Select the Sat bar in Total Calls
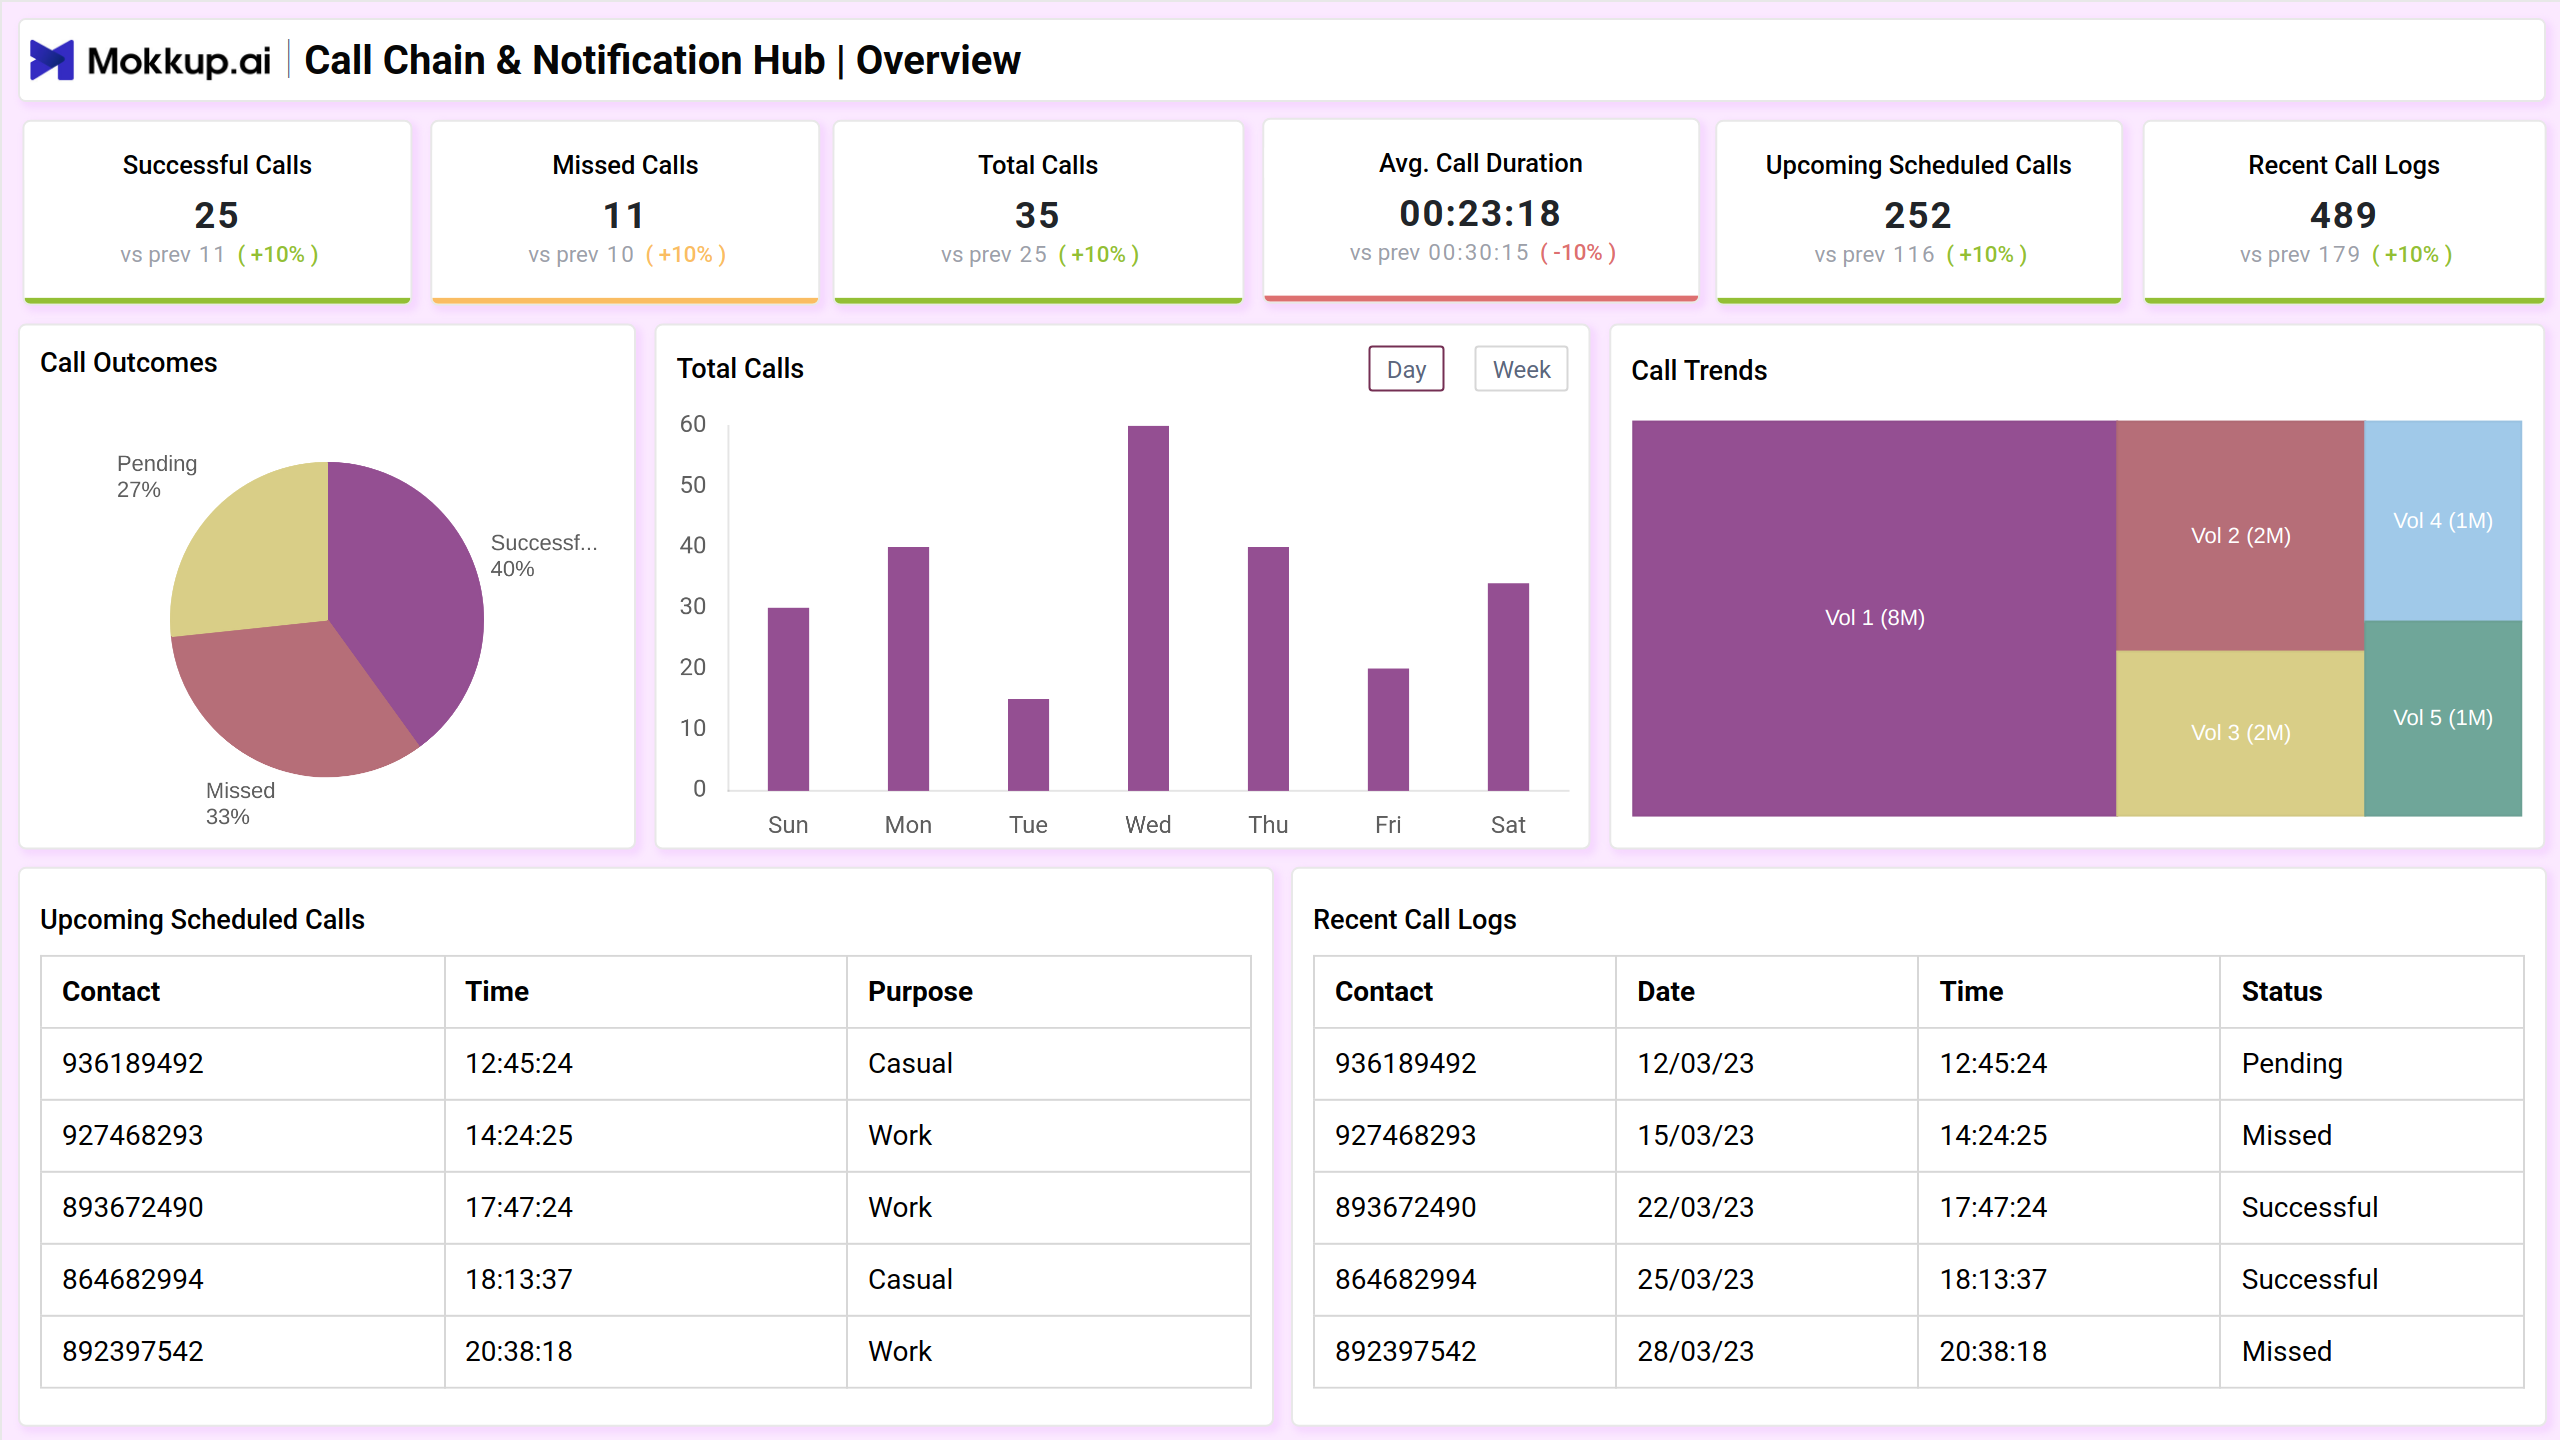 tap(1508, 687)
